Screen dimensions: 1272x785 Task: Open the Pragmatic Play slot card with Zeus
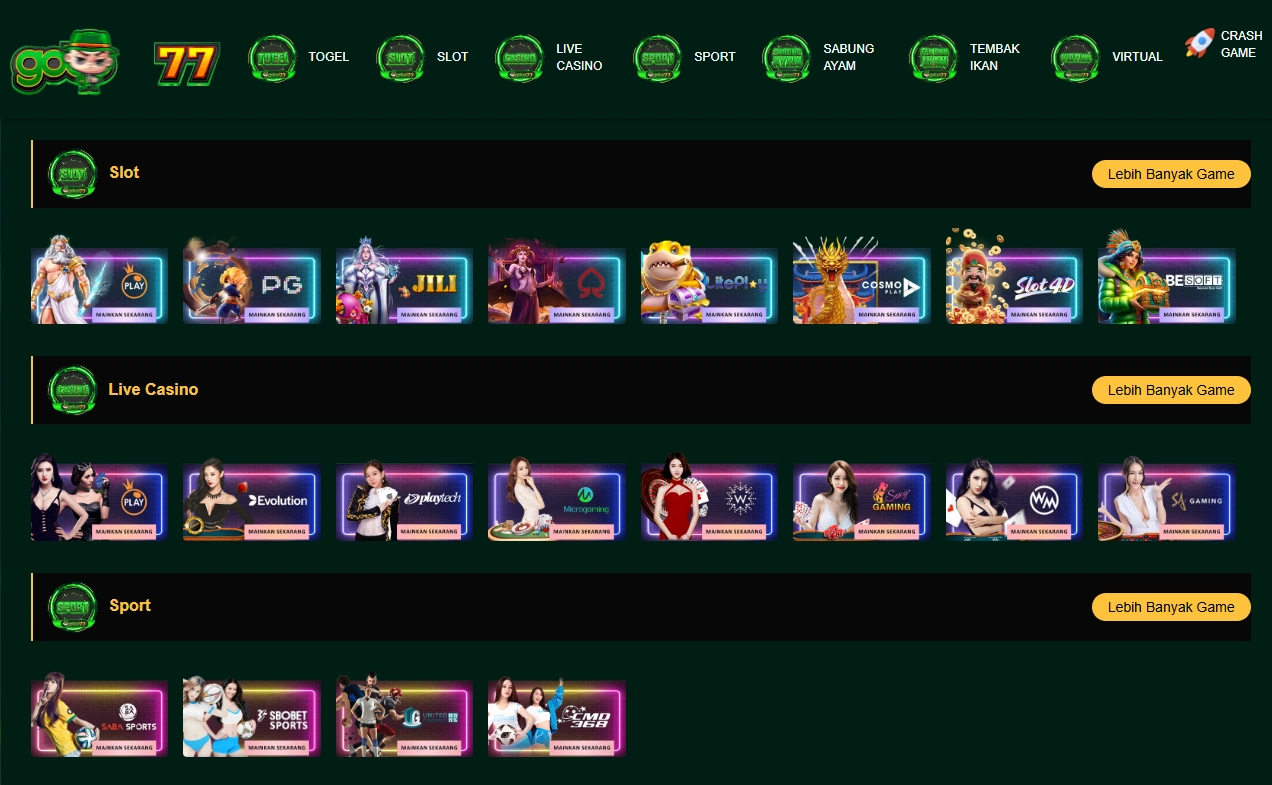(x=99, y=281)
